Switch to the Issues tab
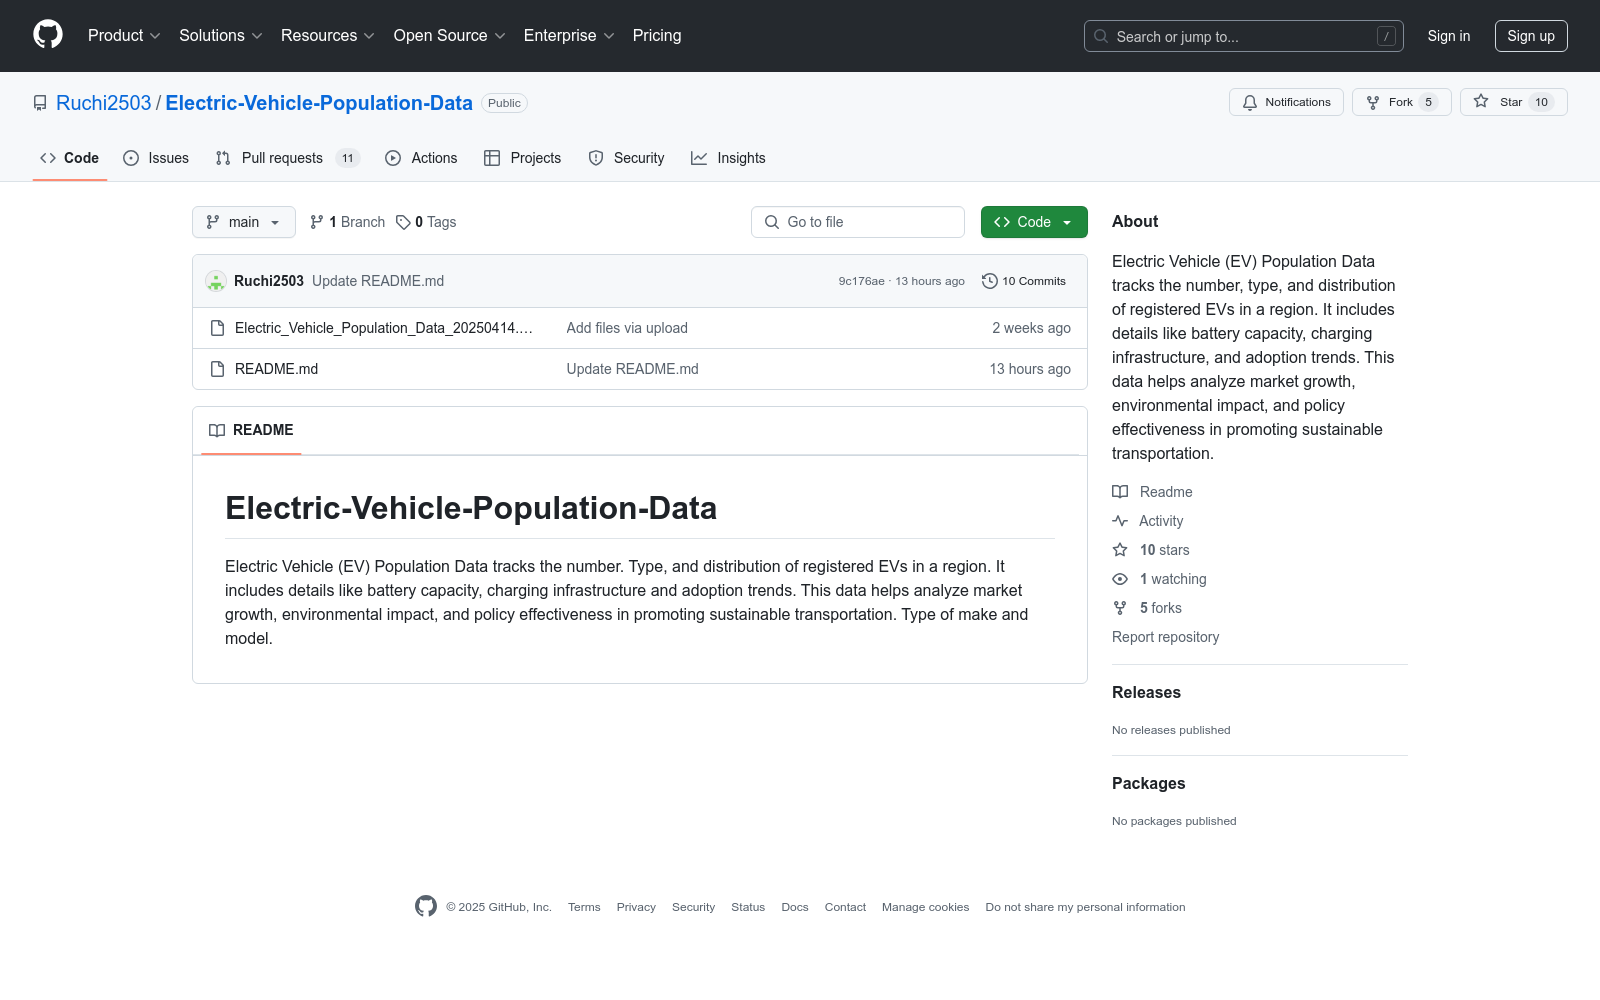The width and height of the screenshot is (1600, 1000). [x=156, y=158]
